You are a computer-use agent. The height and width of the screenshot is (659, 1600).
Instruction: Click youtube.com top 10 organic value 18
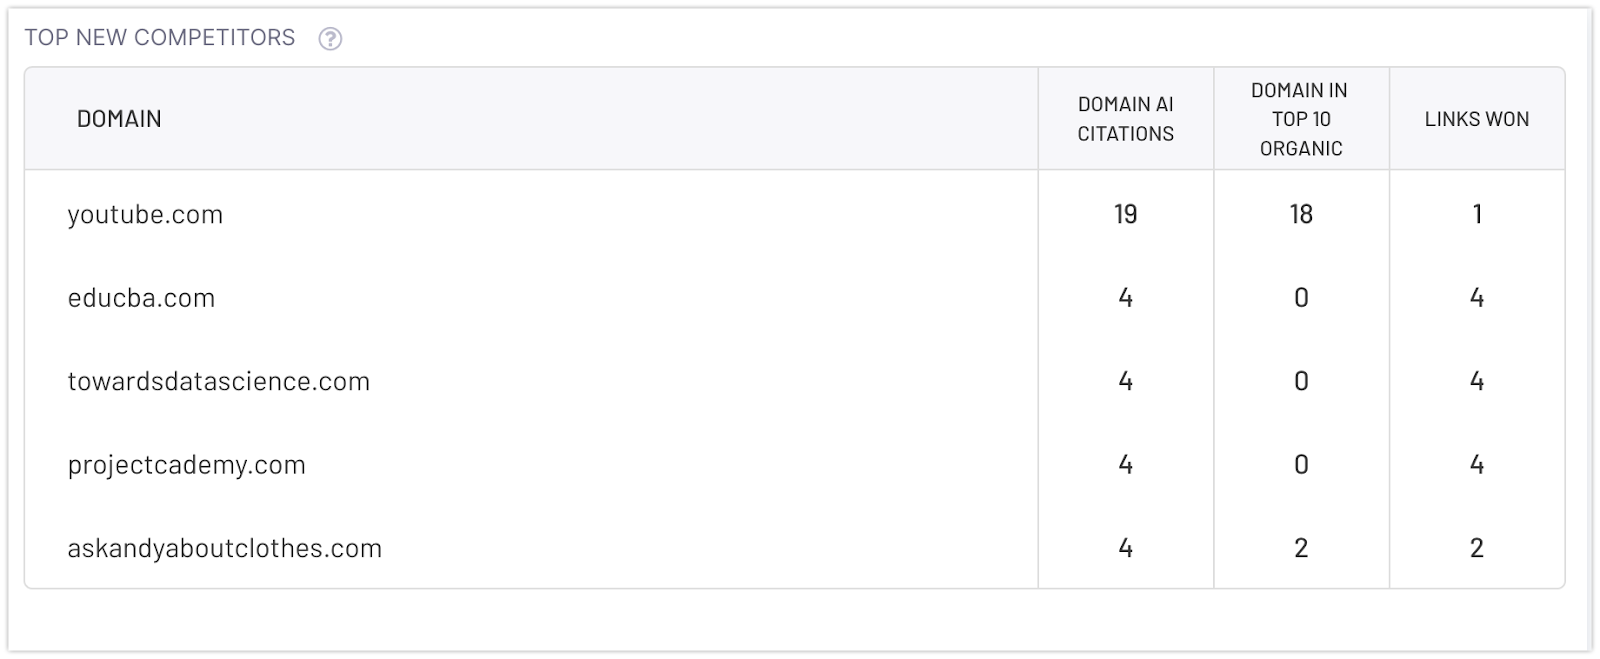(1300, 214)
